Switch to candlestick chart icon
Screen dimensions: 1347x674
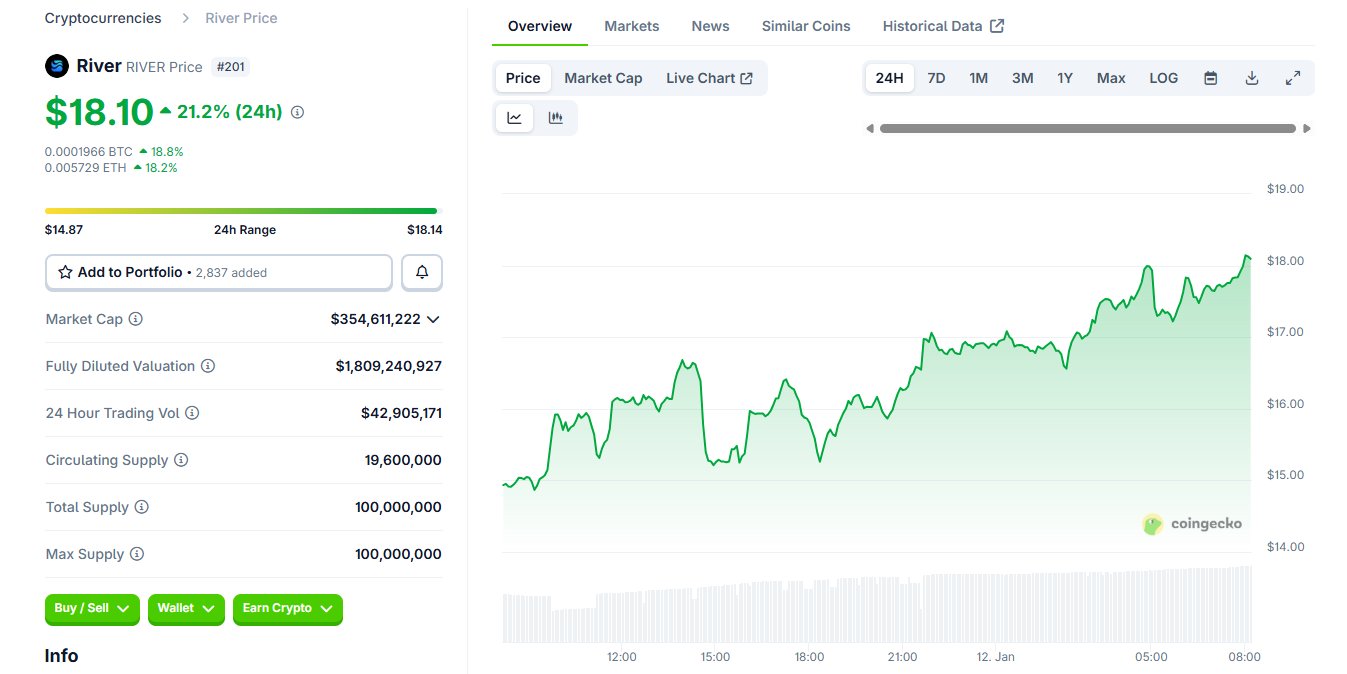pyautogui.click(x=556, y=118)
